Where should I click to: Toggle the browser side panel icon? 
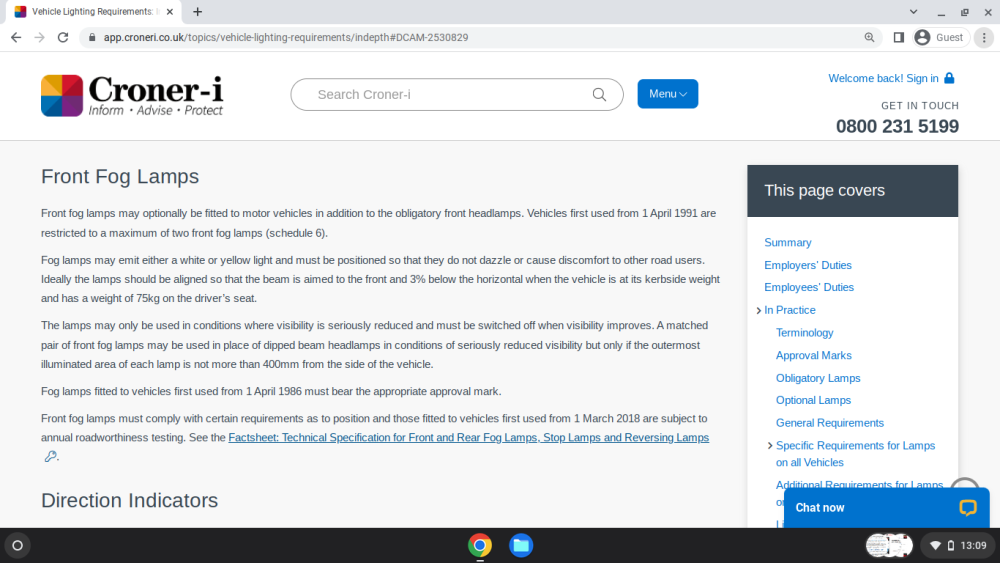(x=899, y=38)
